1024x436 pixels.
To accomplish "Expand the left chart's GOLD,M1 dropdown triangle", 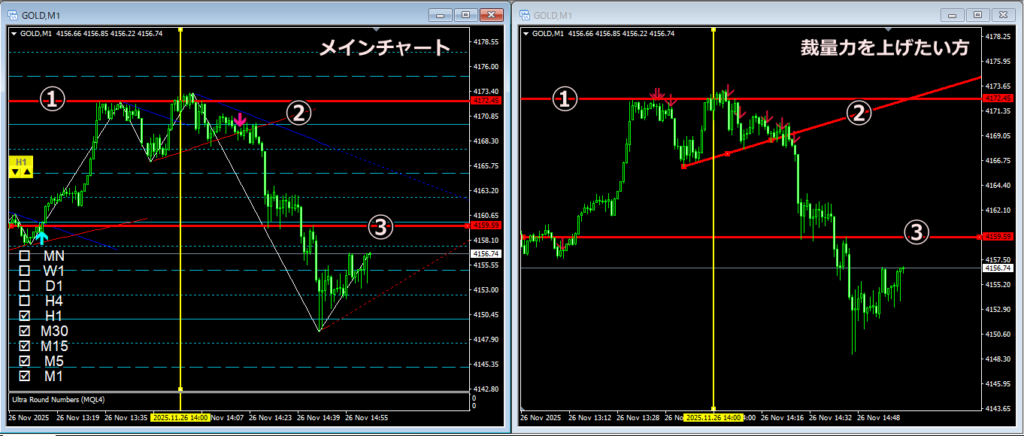I will point(13,33).
